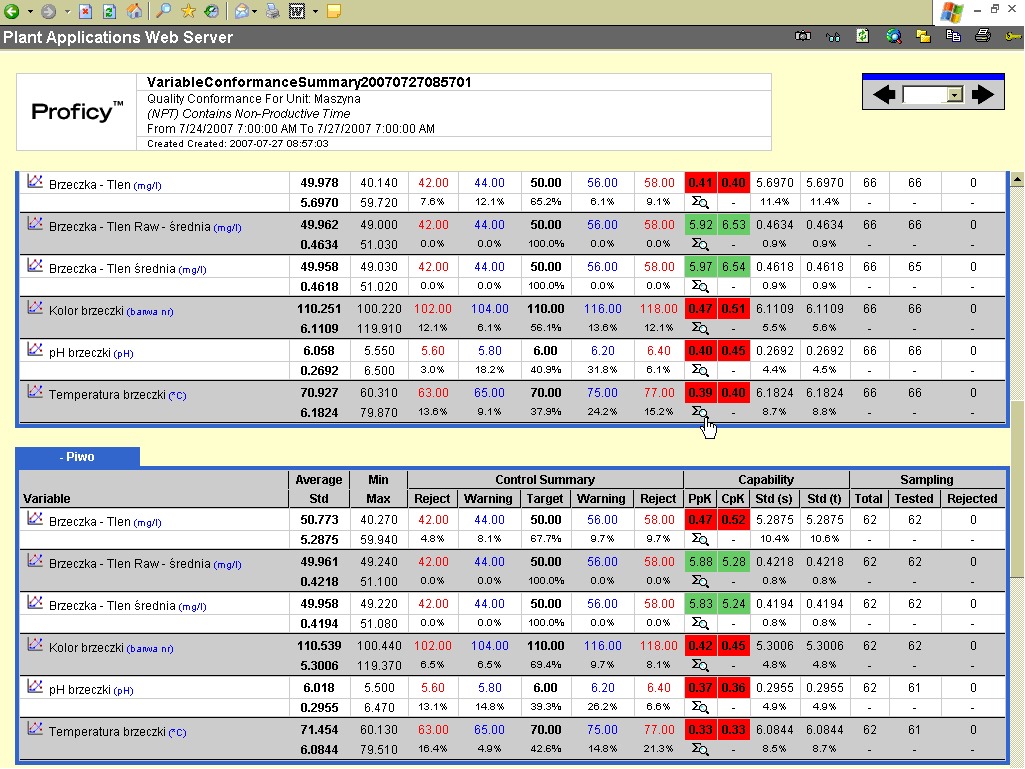Open the Forward button history dropdown arrow
Viewport: 1025px width, 769px height.
(x=67, y=12)
